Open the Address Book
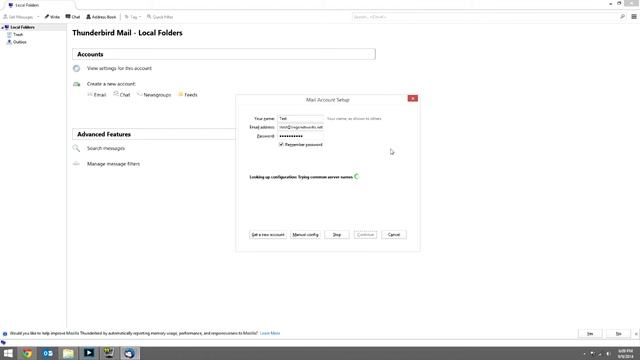Screen dimensions: 640x360 [x=101, y=17]
